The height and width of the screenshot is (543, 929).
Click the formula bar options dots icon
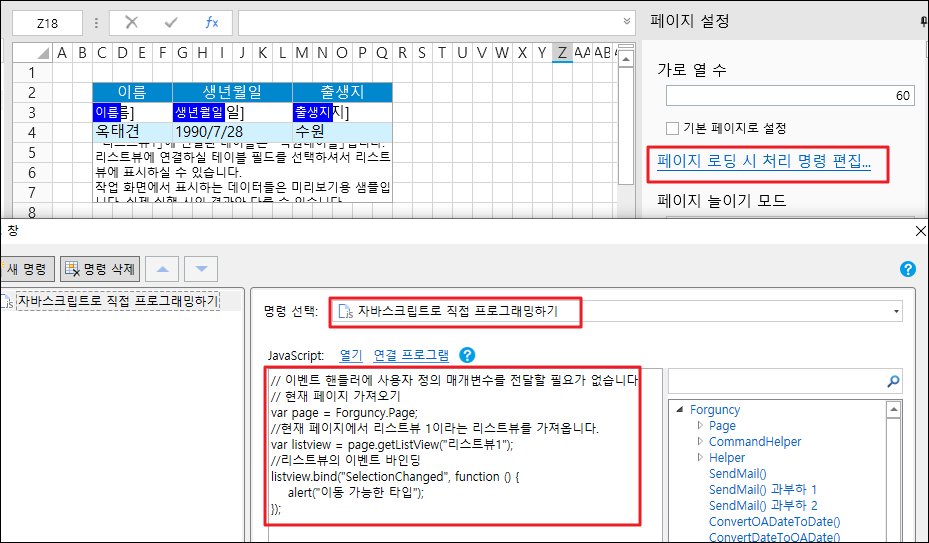(96, 23)
